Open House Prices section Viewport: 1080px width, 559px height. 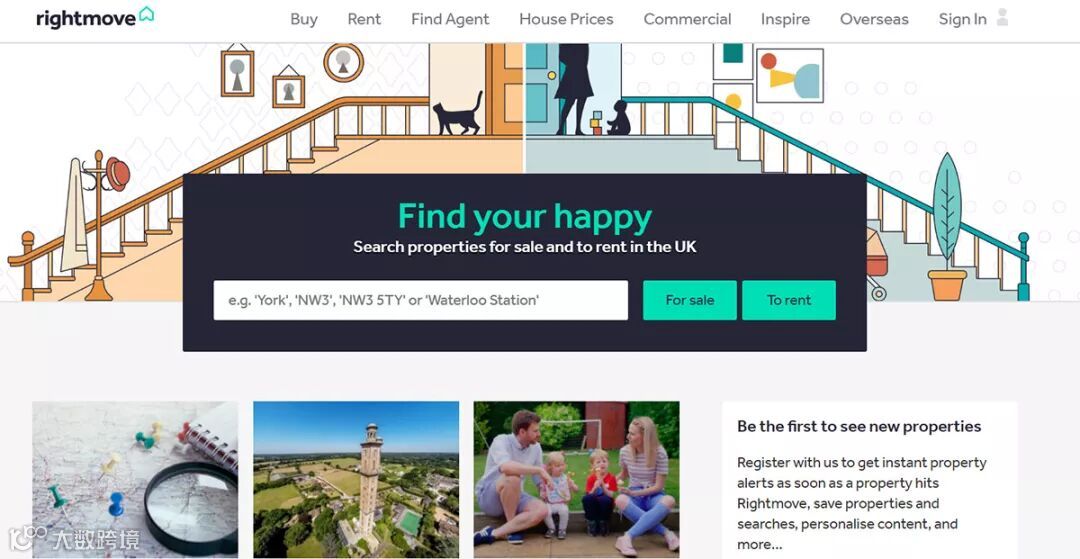(x=566, y=19)
